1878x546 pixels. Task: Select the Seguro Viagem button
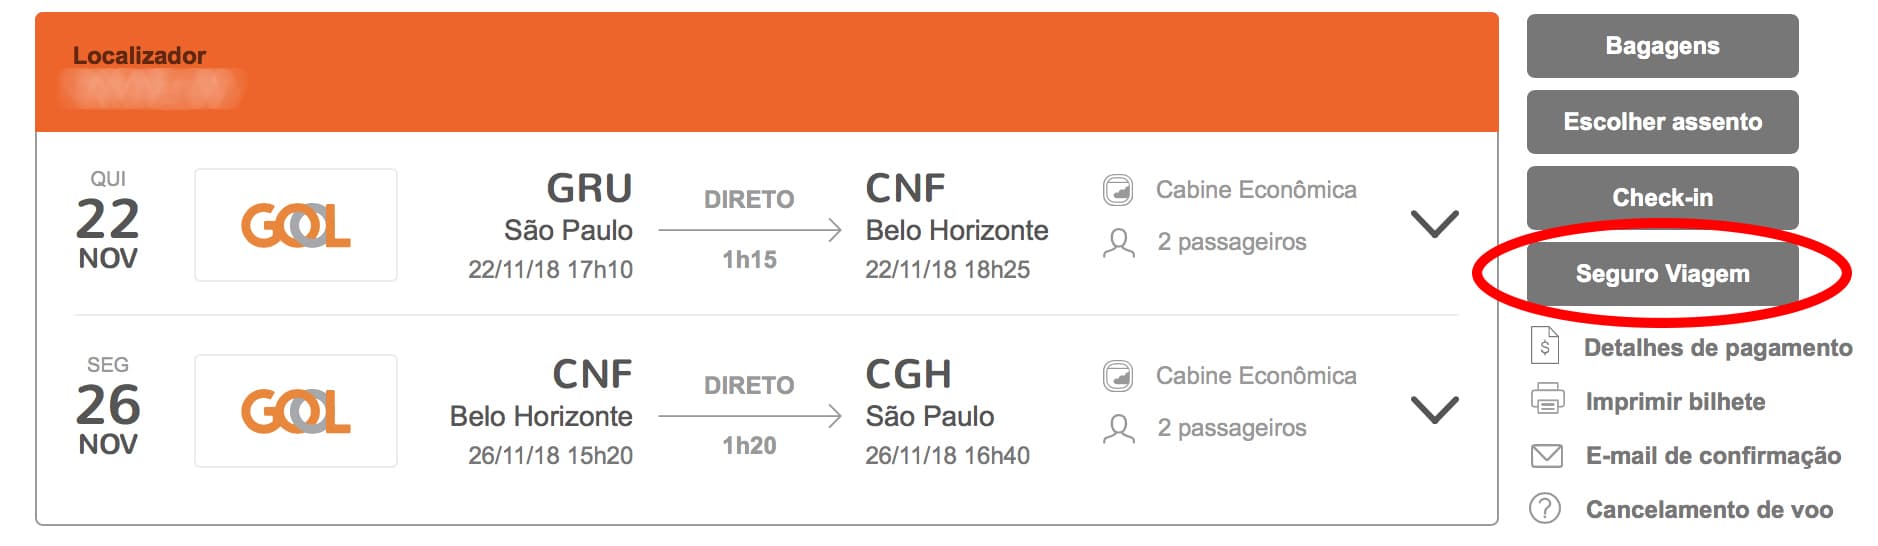tap(1662, 274)
